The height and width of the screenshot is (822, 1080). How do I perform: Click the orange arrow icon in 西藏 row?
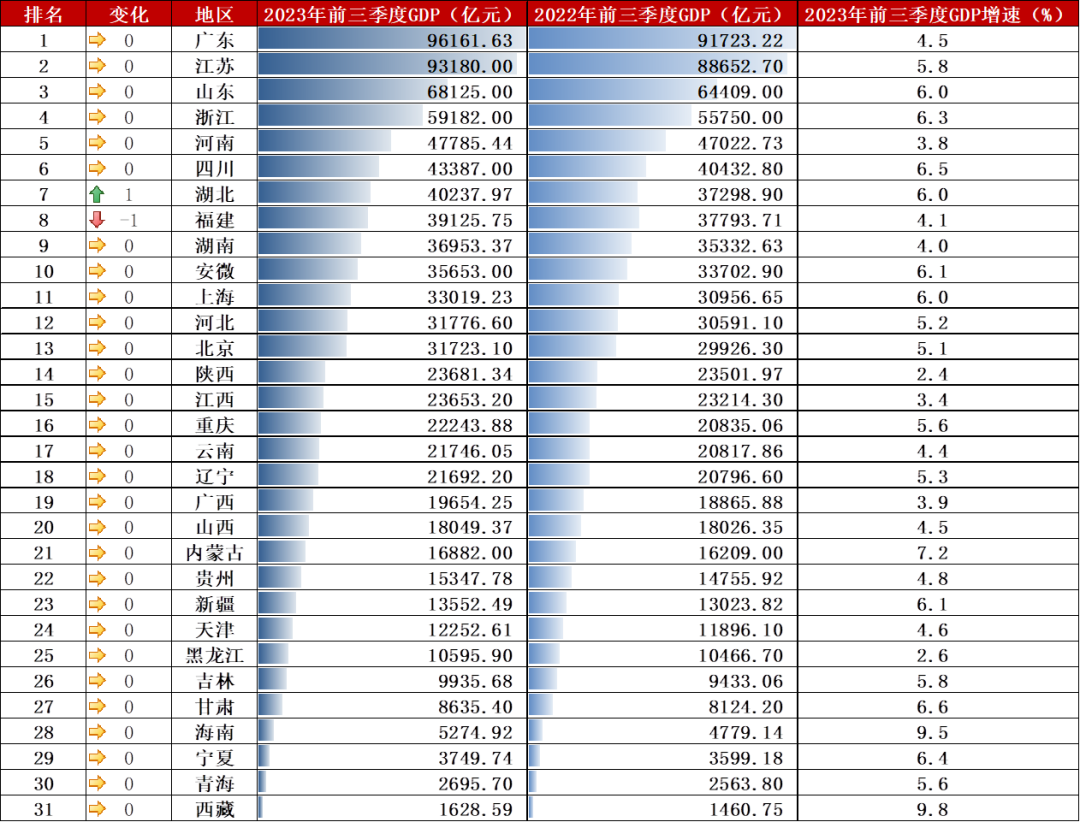click(97, 809)
